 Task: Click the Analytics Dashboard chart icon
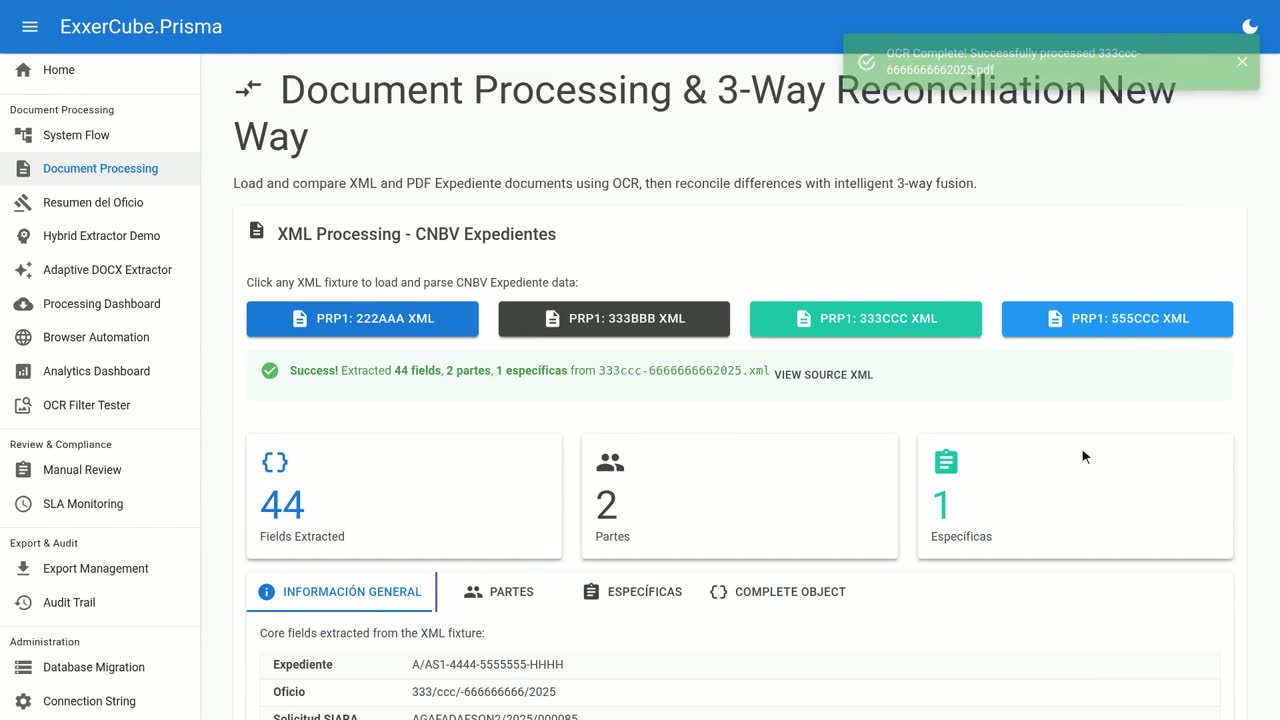[23, 371]
